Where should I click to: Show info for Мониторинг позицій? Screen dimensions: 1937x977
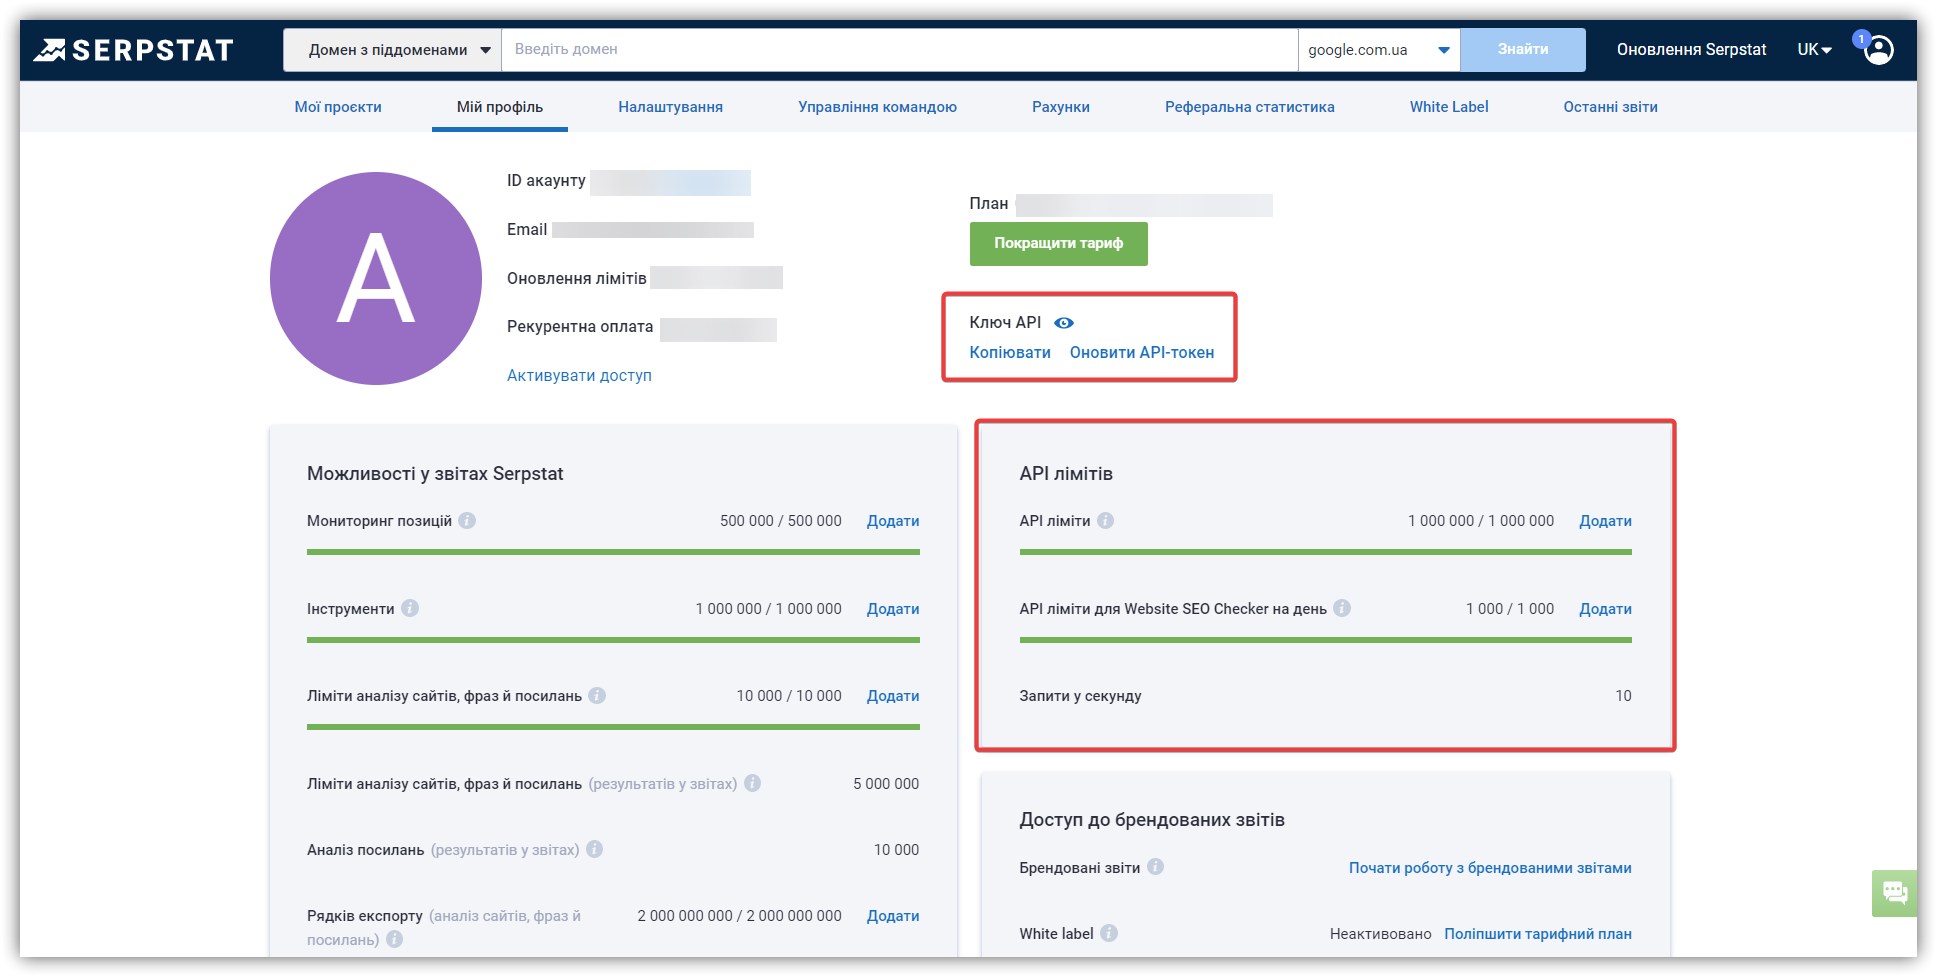pyautogui.click(x=467, y=521)
